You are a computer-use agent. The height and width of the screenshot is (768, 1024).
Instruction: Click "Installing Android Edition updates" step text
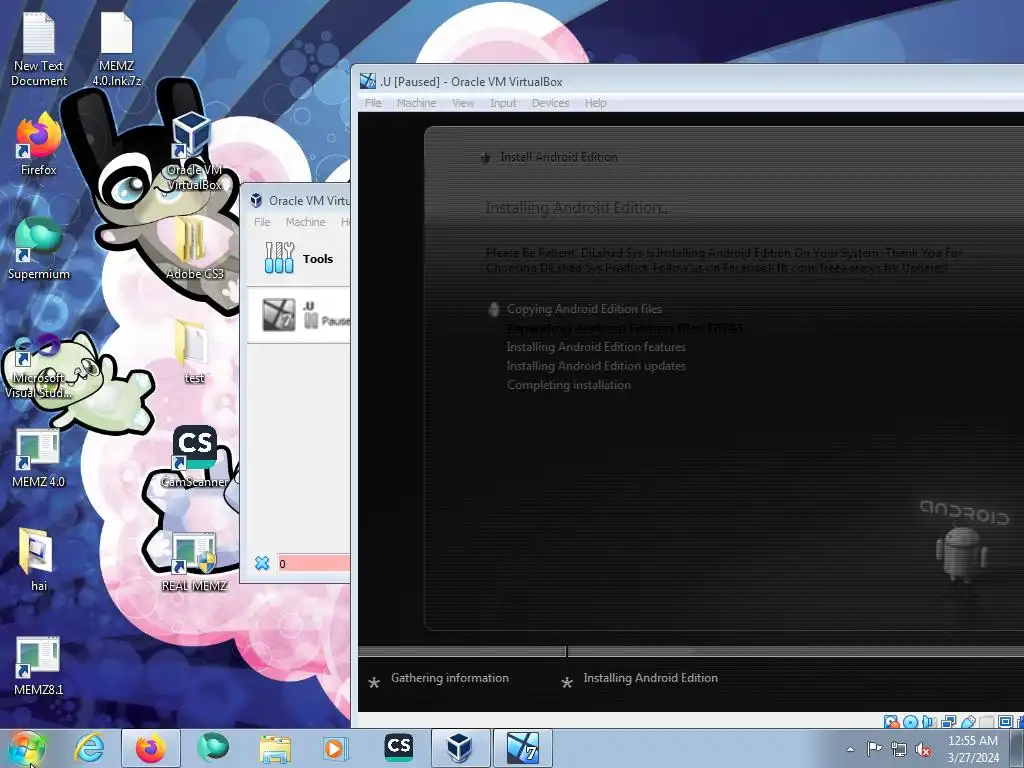tap(596, 366)
